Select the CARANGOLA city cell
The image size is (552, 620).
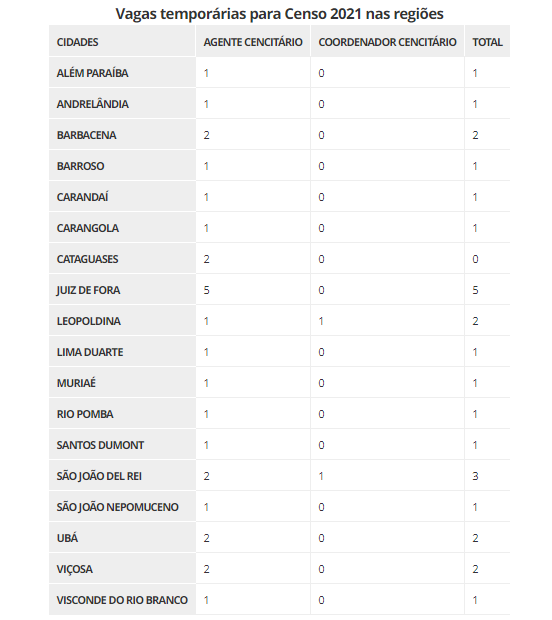coord(122,228)
